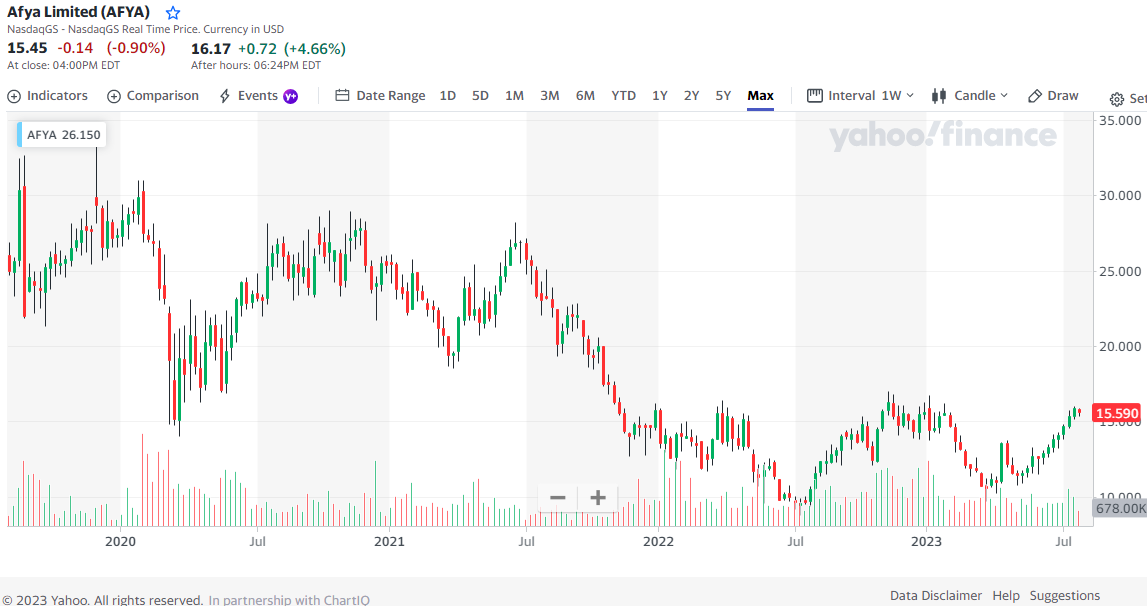Click the Indicators plus circle icon
The width and height of the screenshot is (1147, 606).
(x=14, y=97)
